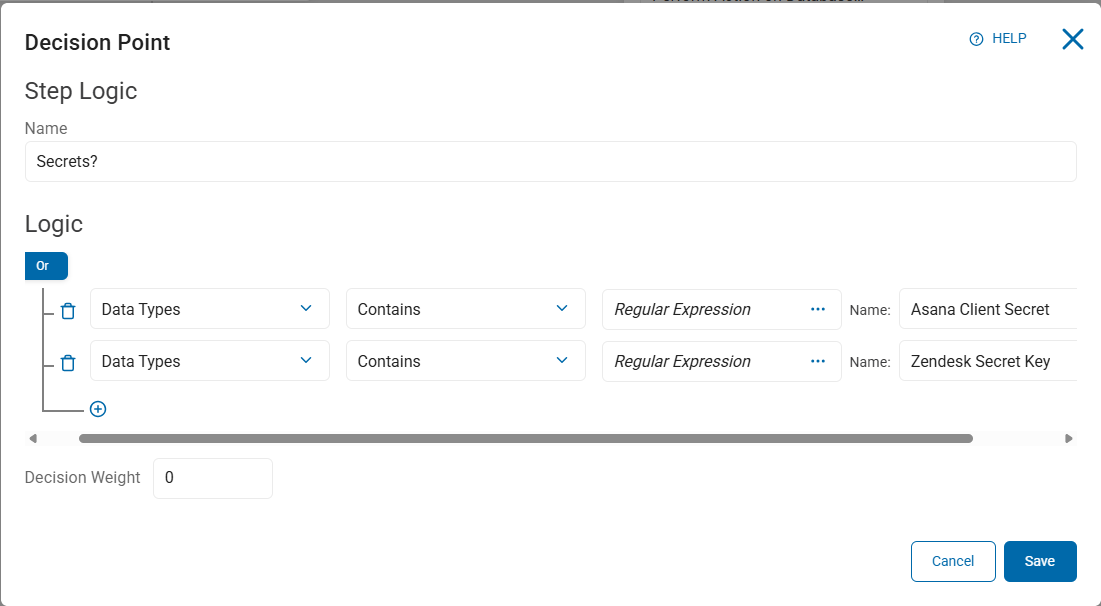The height and width of the screenshot is (606, 1101).
Task: Click the Name field containing Secrets?
Action: click(550, 161)
